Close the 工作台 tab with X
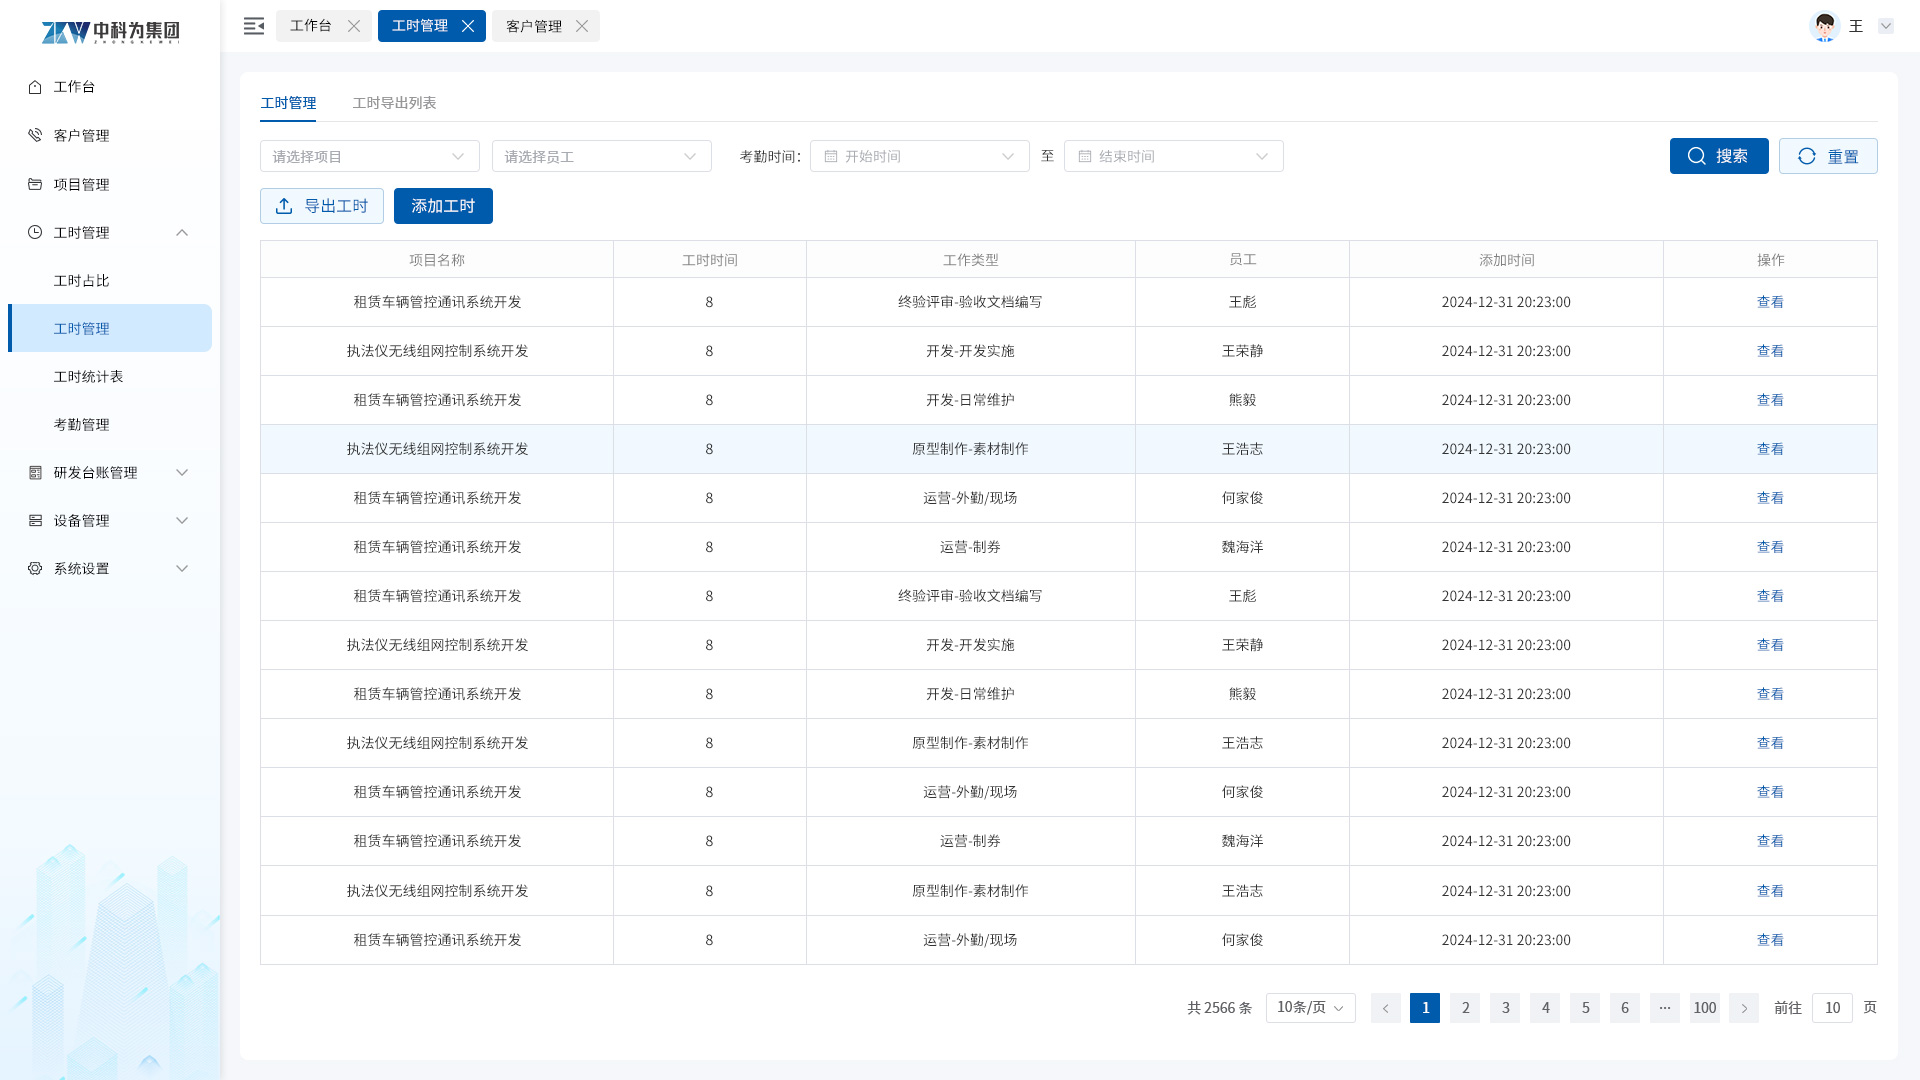Viewport: 1920px width, 1080px height. coord(354,26)
